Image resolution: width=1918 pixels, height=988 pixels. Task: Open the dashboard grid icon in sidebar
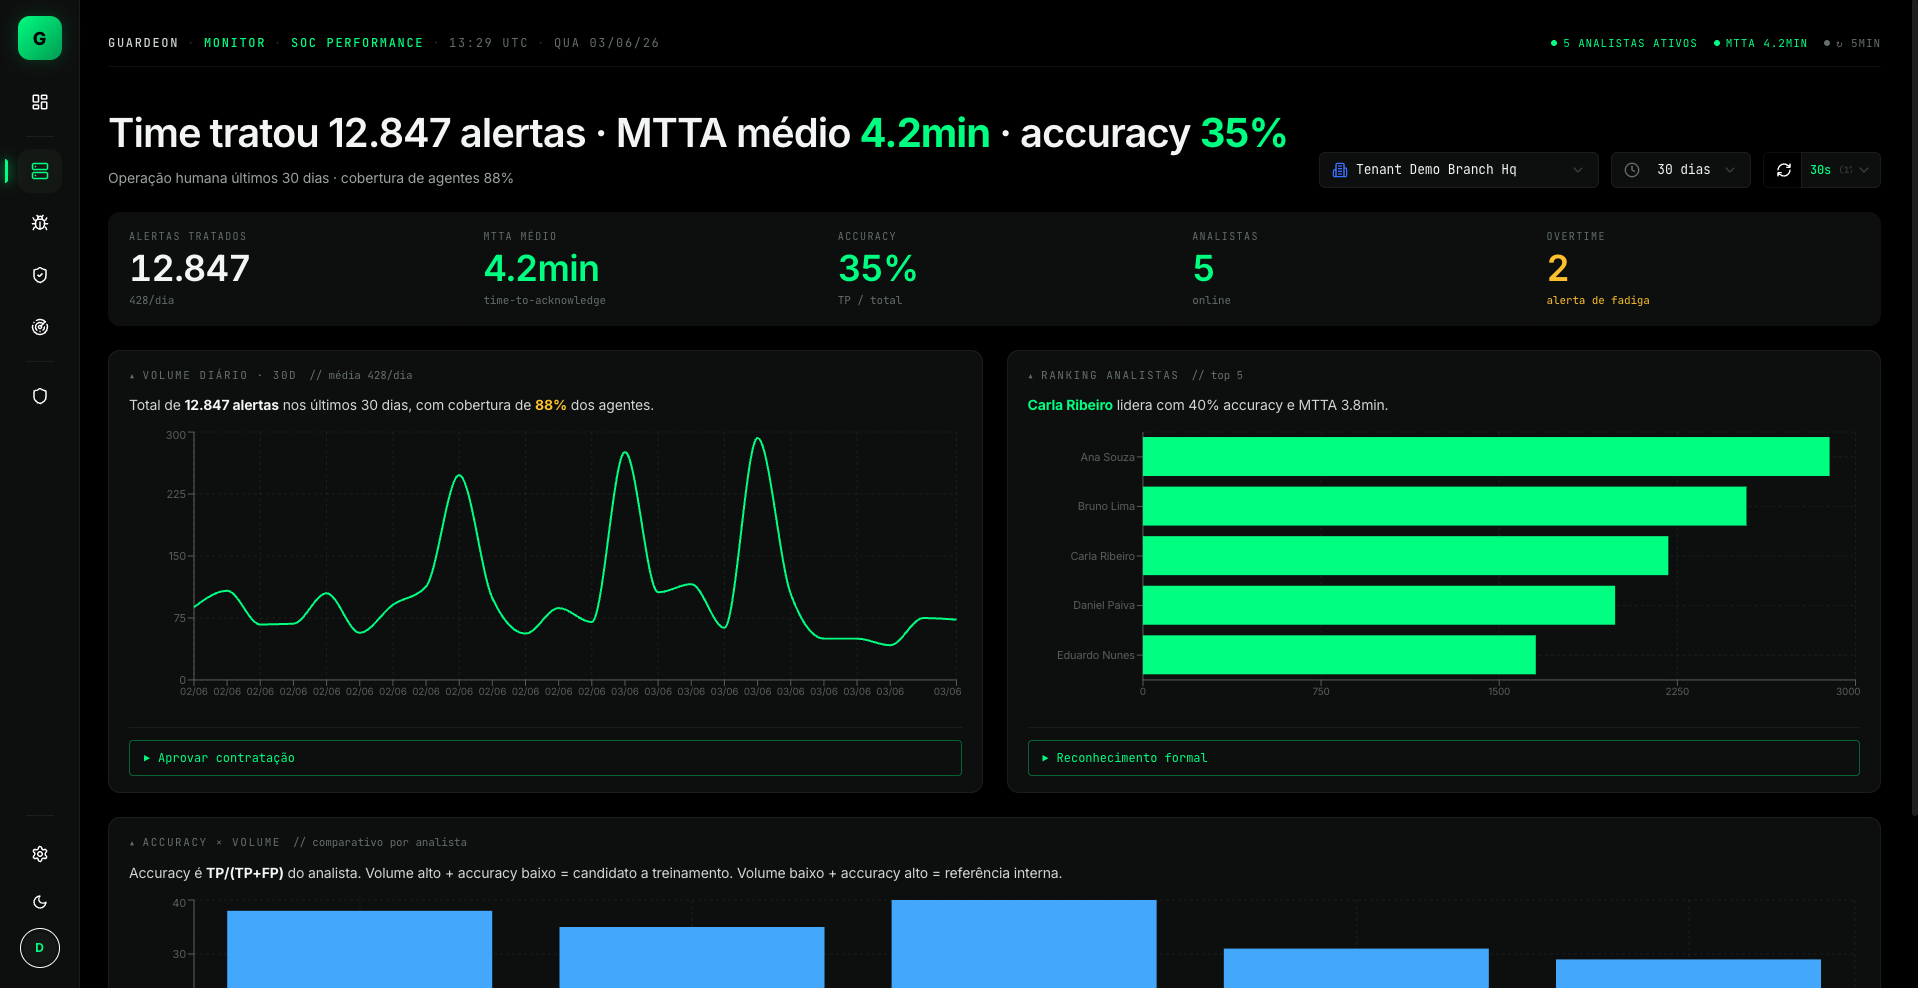tap(40, 102)
